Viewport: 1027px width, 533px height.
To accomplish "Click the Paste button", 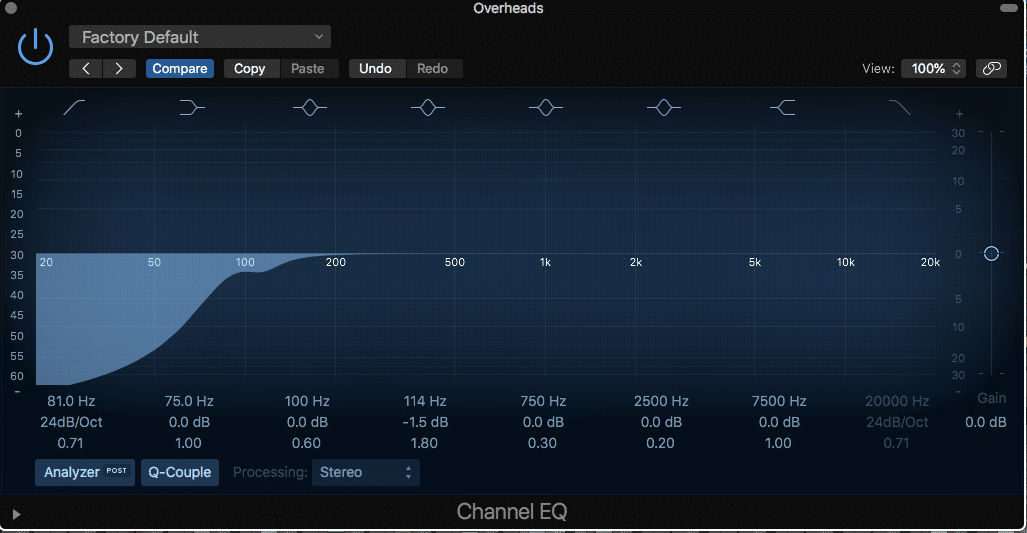I will point(308,69).
